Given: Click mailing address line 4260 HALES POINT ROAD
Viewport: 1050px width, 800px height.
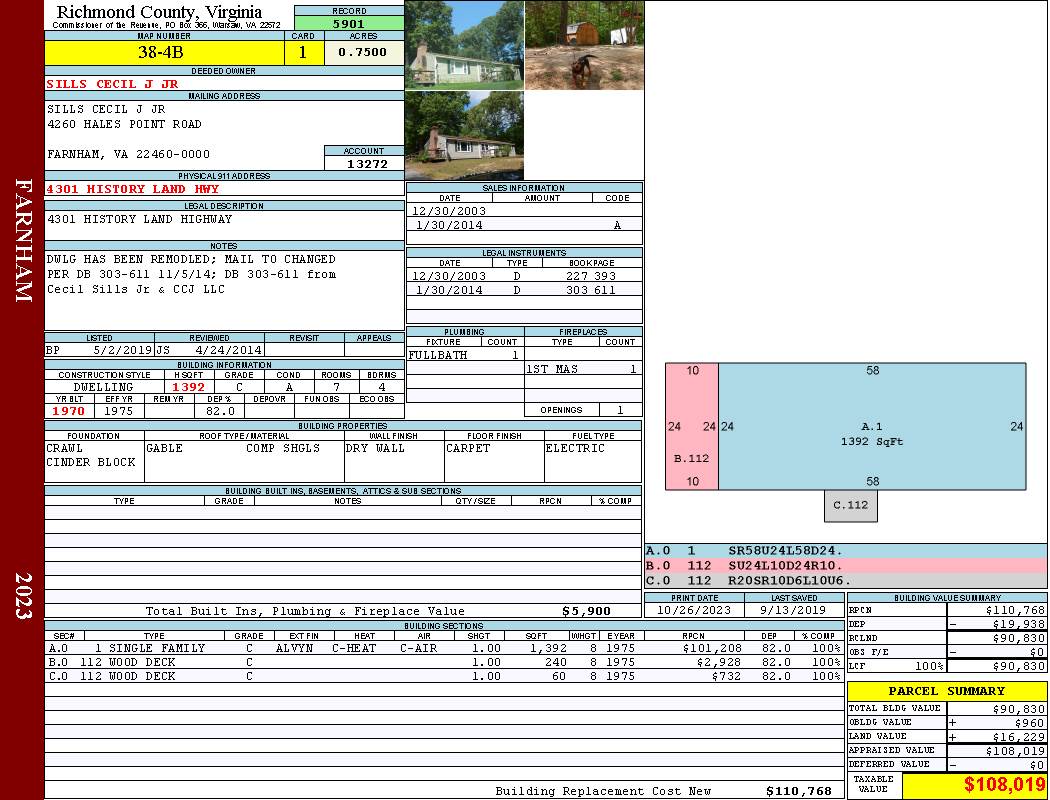Looking at the screenshot, I should coord(124,124).
